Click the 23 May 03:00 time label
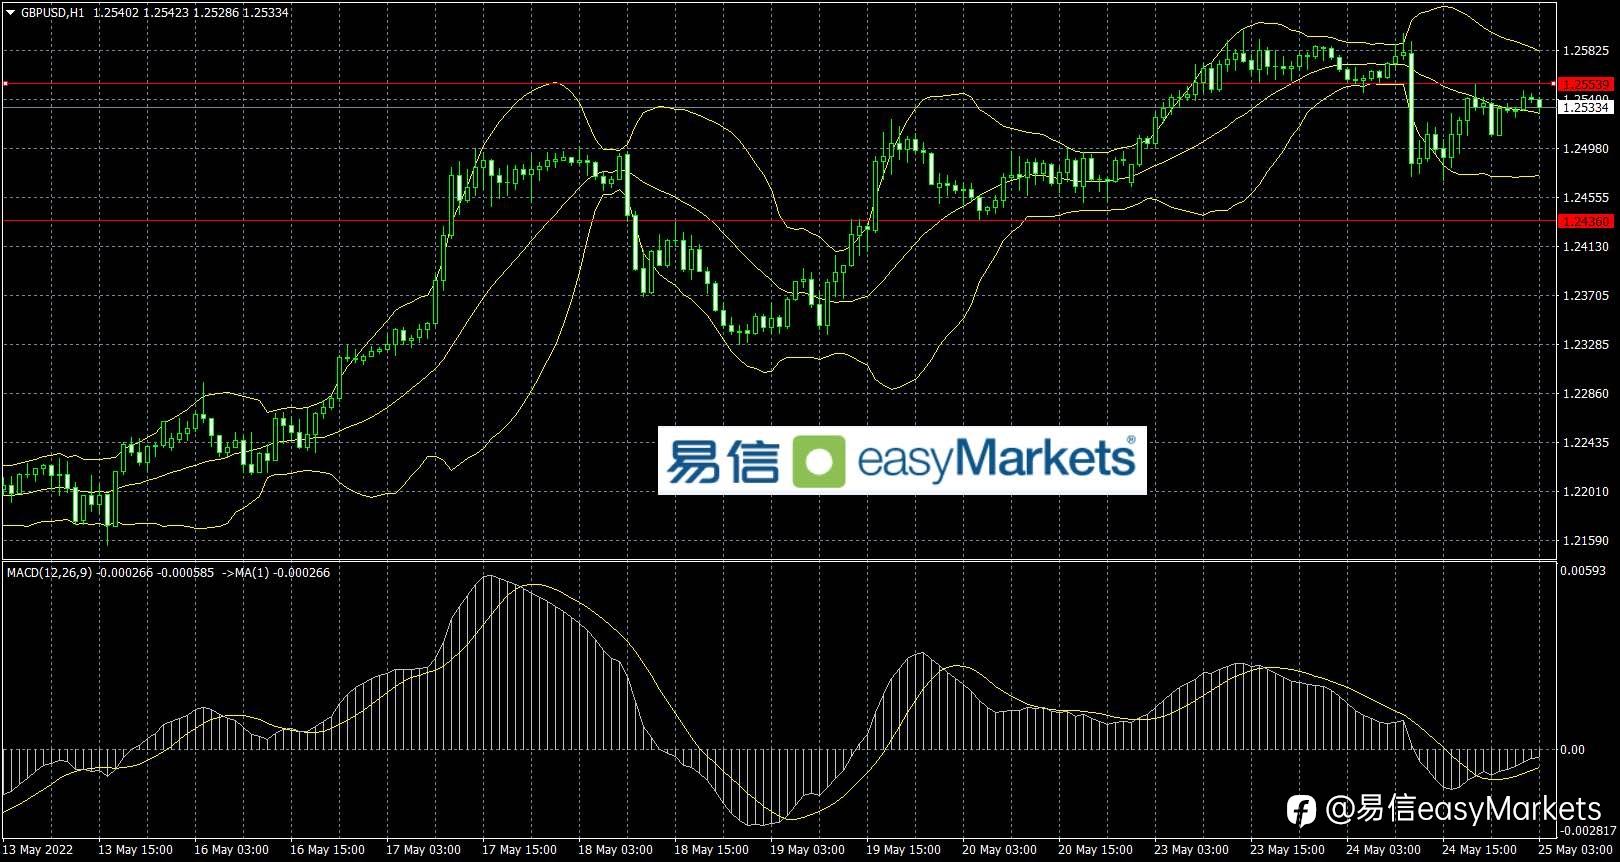Image resolution: width=1620 pixels, height=862 pixels. tap(1191, 850)
